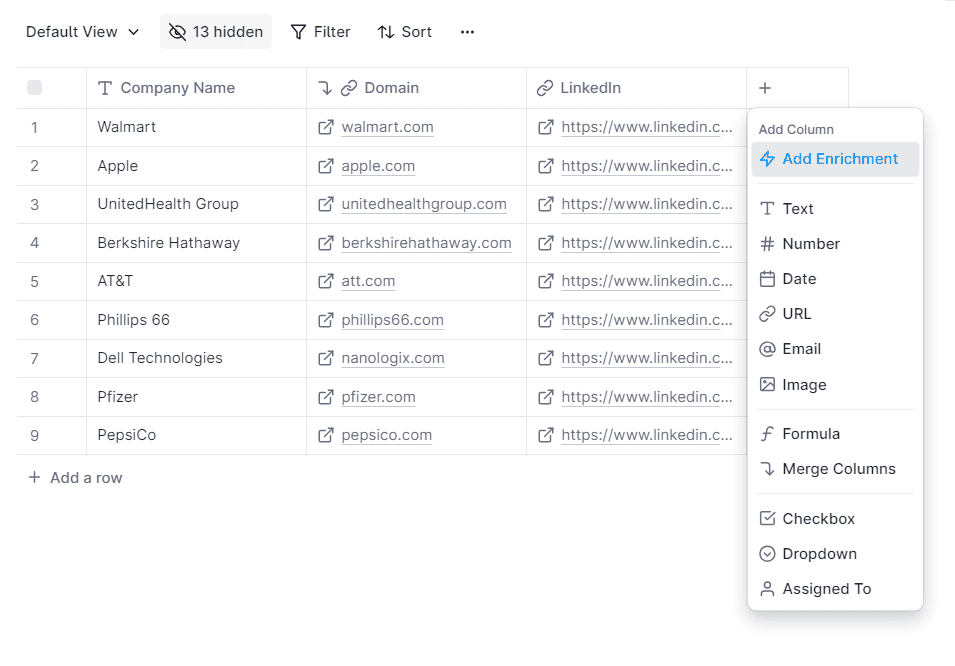The height and width of the screenshot is (666, 955).
Task: Toggle the select-all rows checkbox
Action: 35,88
